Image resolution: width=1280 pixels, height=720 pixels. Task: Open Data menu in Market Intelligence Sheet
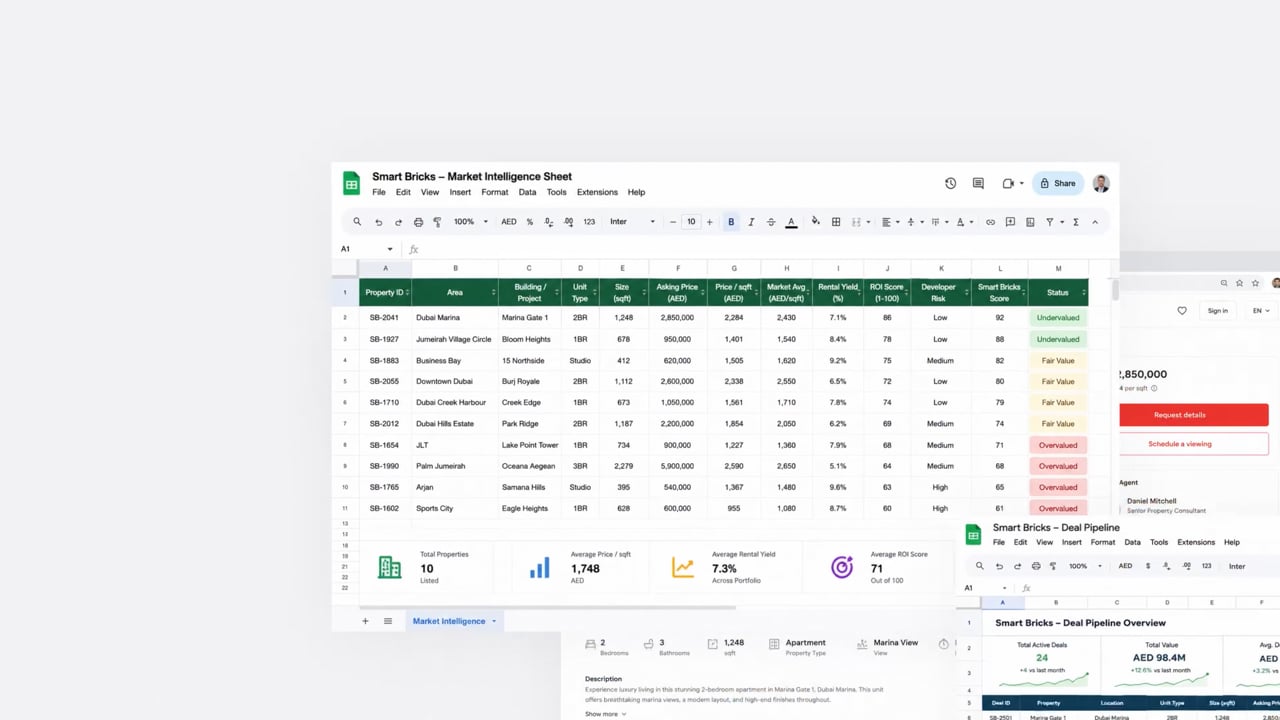coord(527,192)
